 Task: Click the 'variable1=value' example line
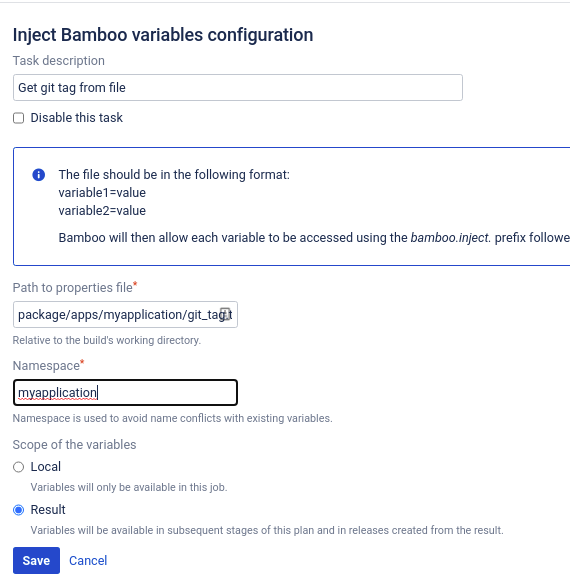click(102, 193)
